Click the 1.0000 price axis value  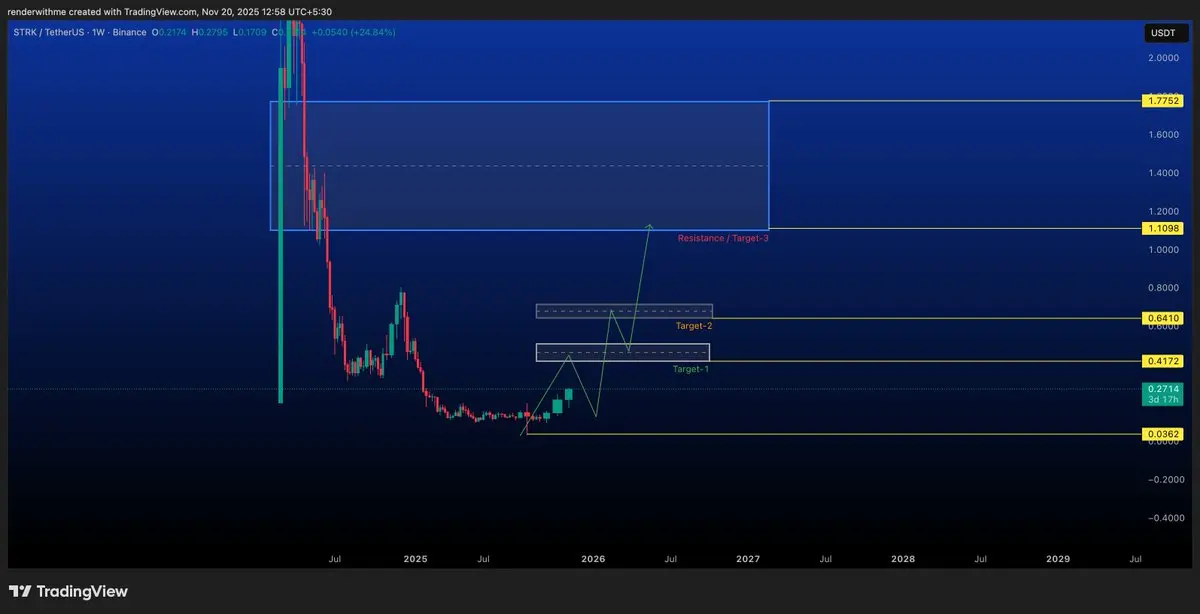(x=1165, y=250)
